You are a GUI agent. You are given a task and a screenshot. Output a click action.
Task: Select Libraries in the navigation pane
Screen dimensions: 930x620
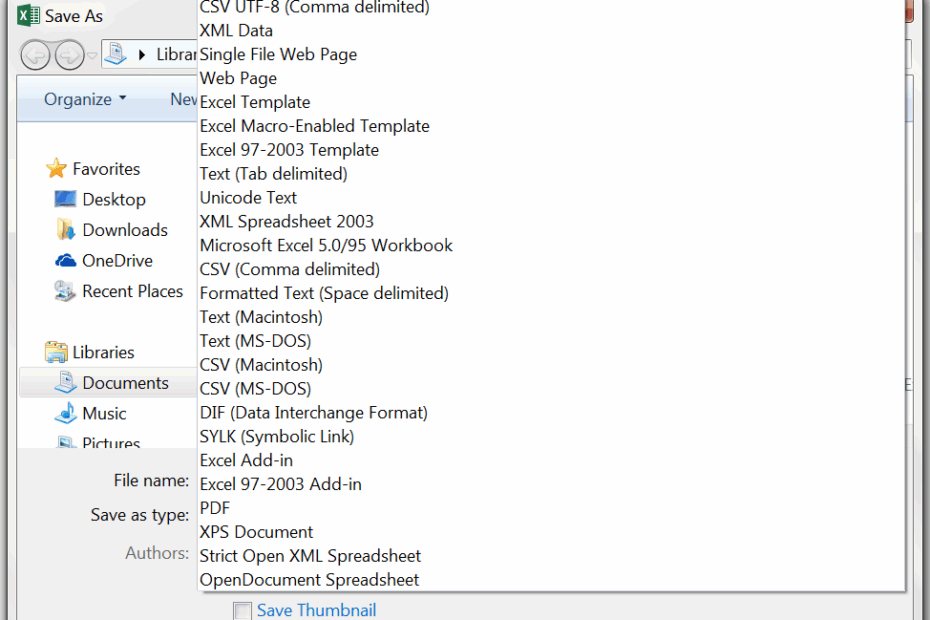click(x=103, y=352)
